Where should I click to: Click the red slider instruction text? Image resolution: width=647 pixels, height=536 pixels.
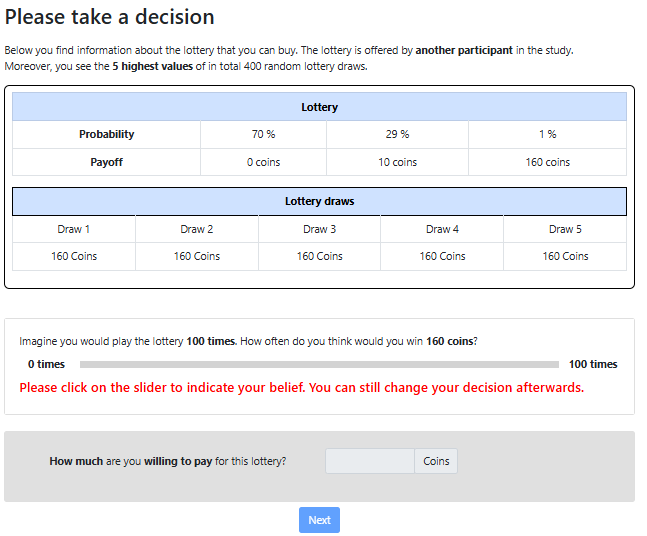[301, 388]
